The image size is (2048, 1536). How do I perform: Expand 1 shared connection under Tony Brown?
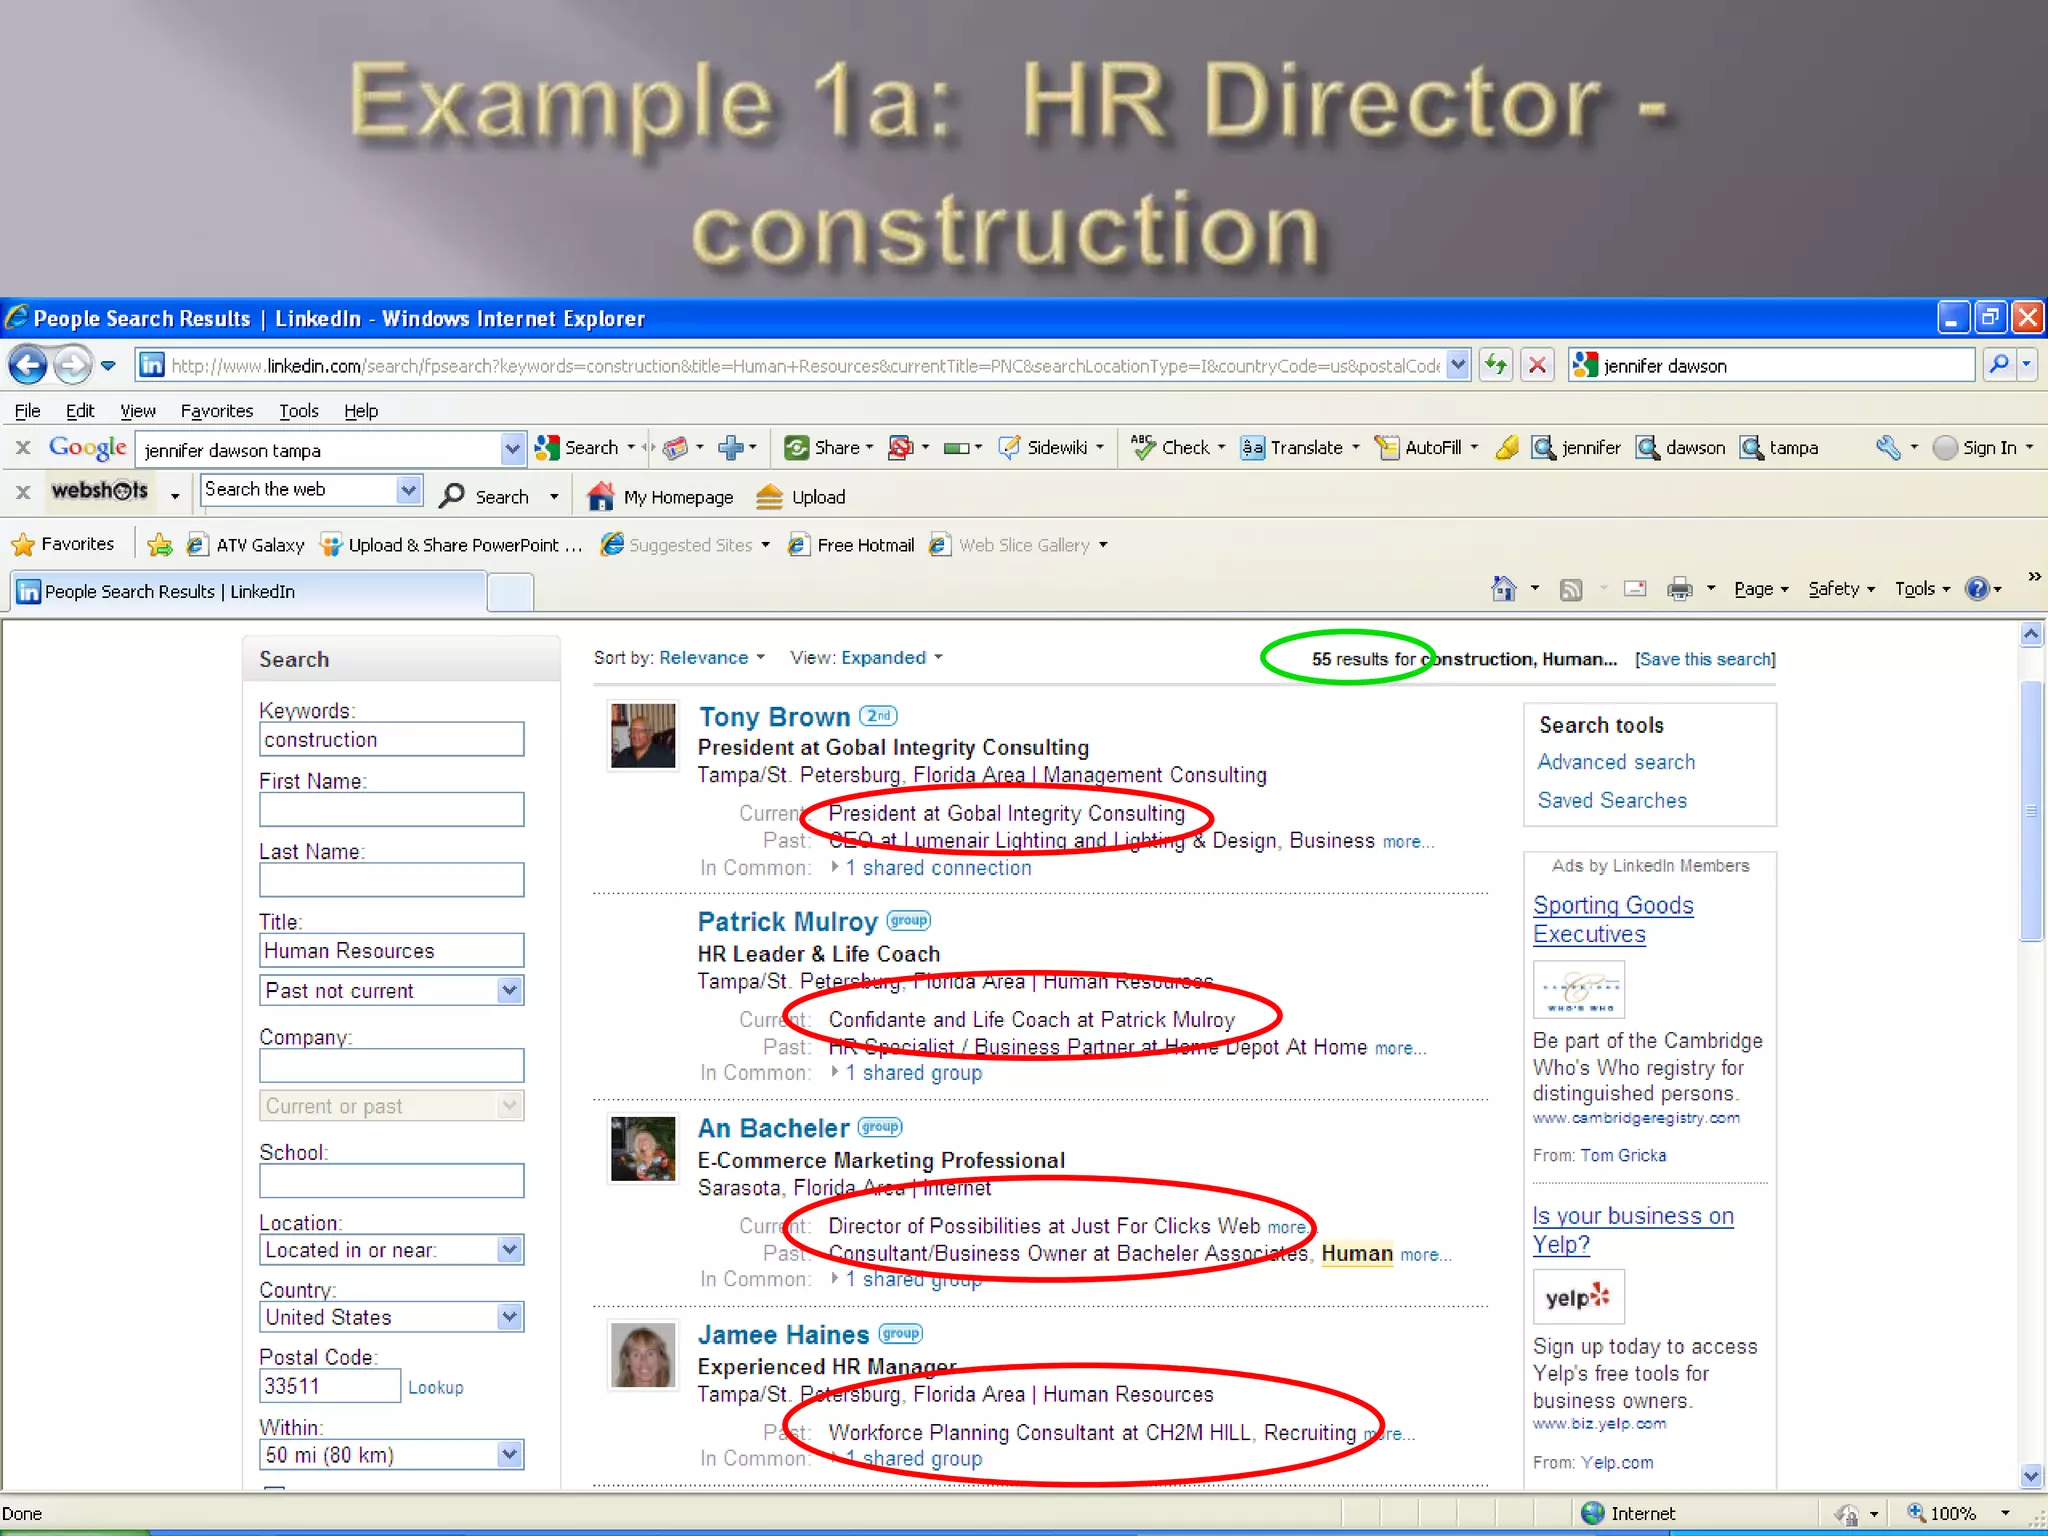pos(937,868)
